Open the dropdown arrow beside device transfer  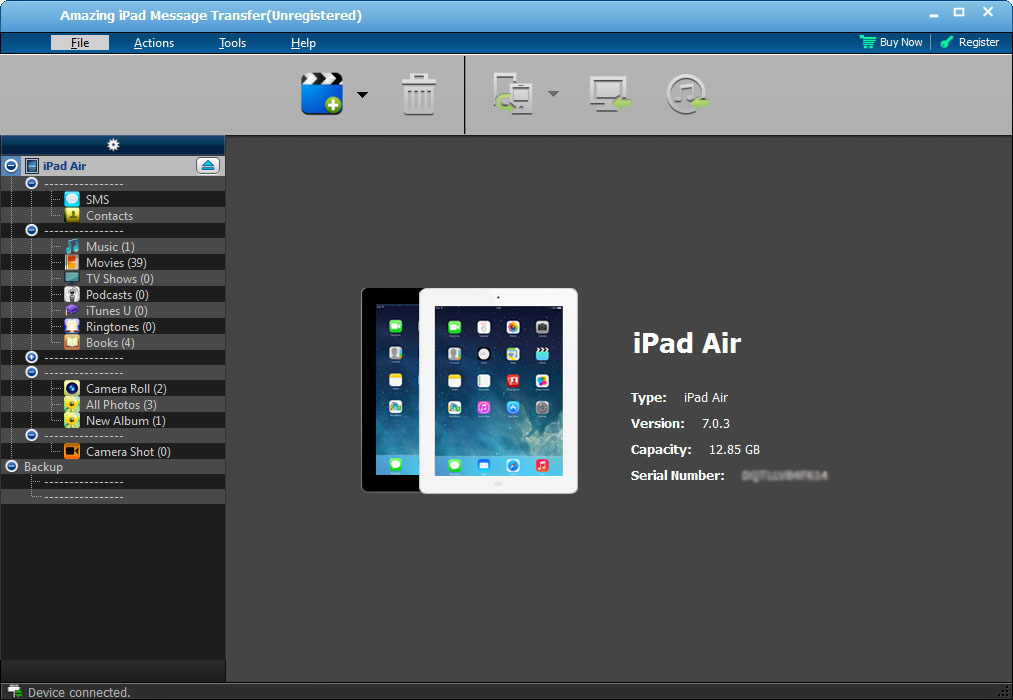coord(553,94)
